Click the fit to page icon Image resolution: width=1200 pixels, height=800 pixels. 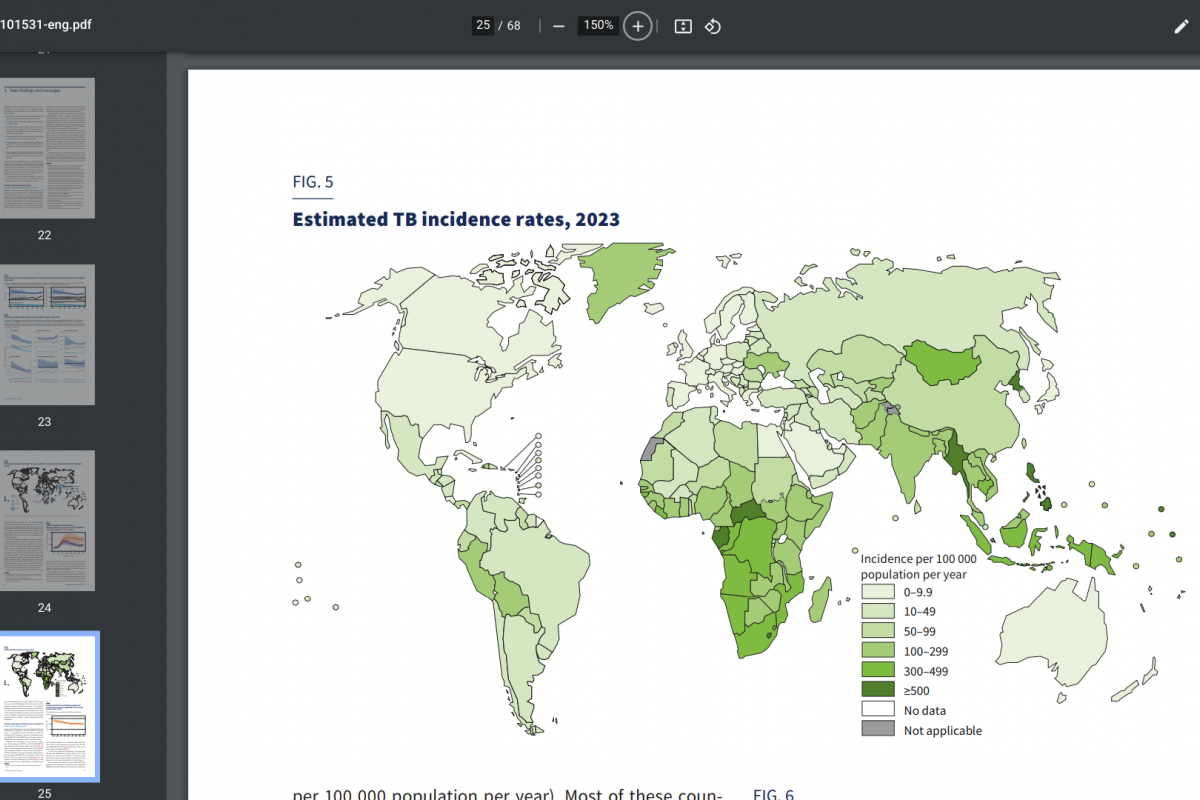683,26
